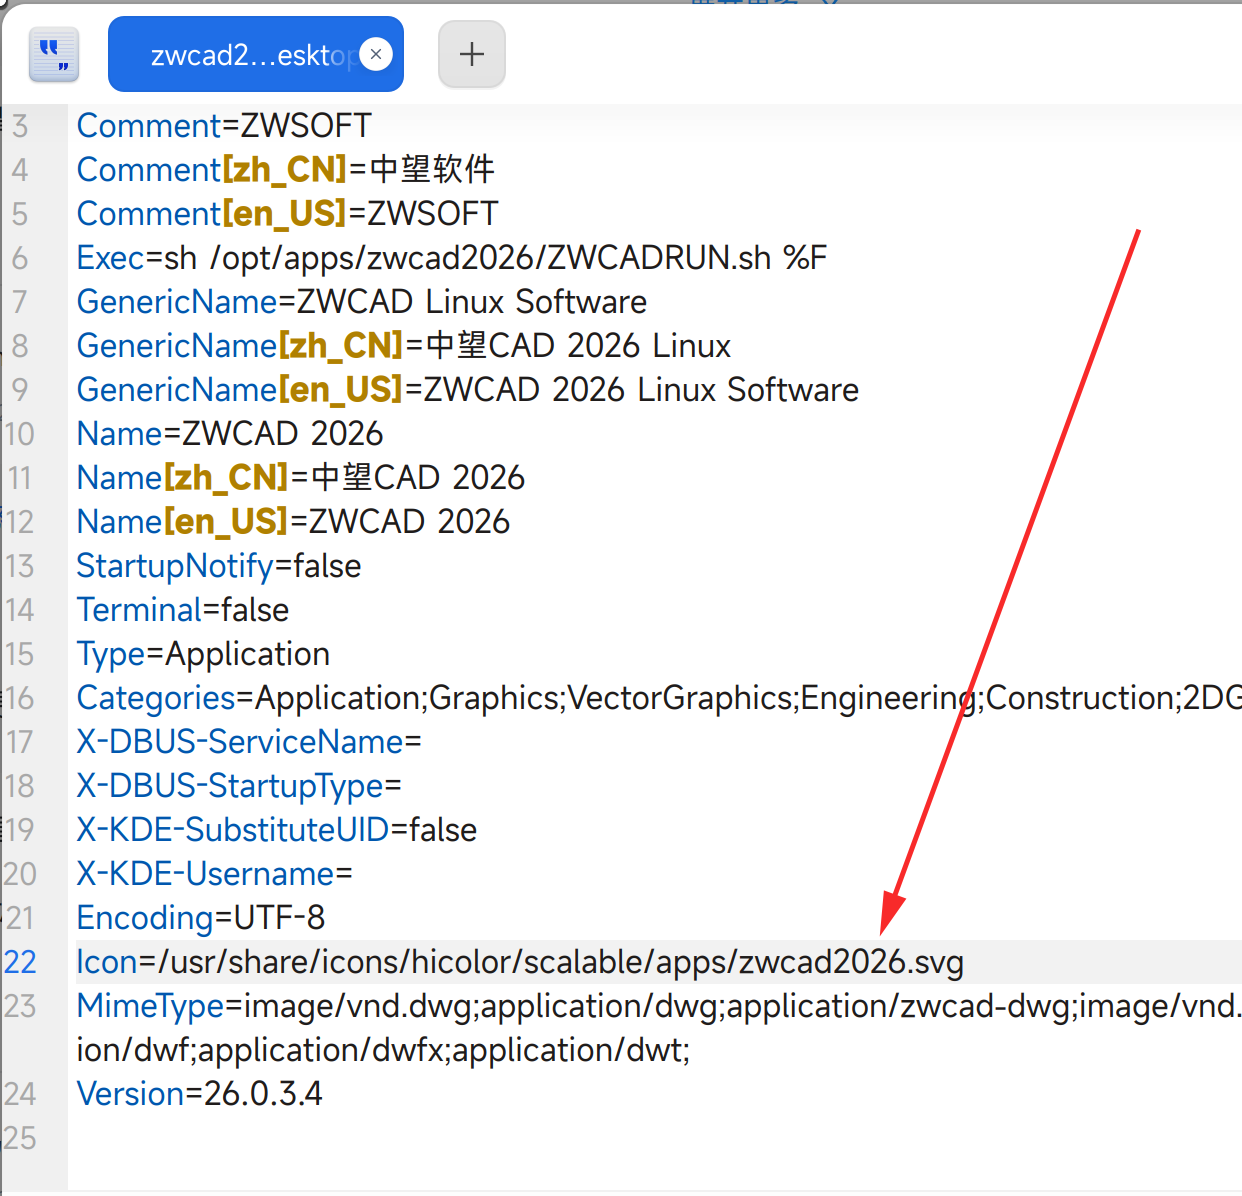1242x1196 pixels.
Task: Click the "Name[en_US]" key on line 12
Action: click(x=182, y=522)
